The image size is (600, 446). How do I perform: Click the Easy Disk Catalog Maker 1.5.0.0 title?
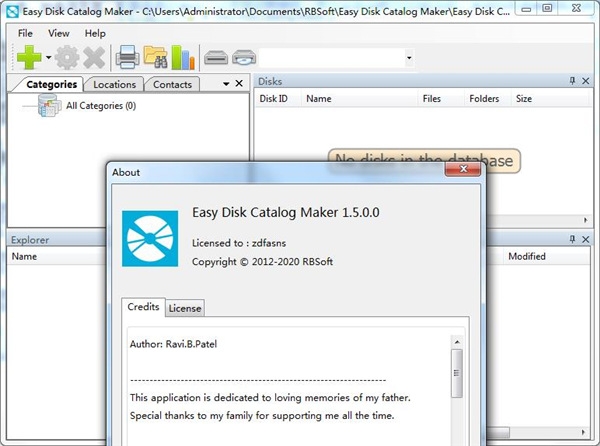click(x=286, y=212)
